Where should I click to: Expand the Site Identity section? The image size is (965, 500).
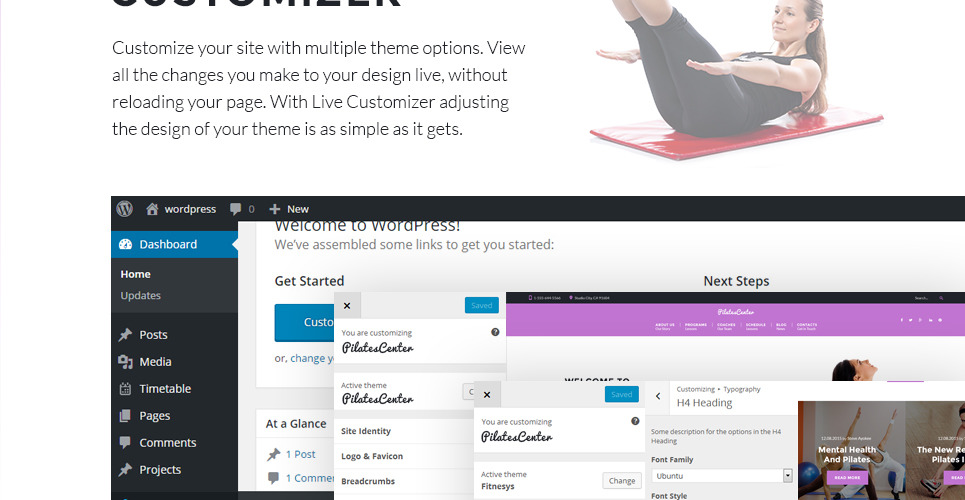tap(404, 431)
